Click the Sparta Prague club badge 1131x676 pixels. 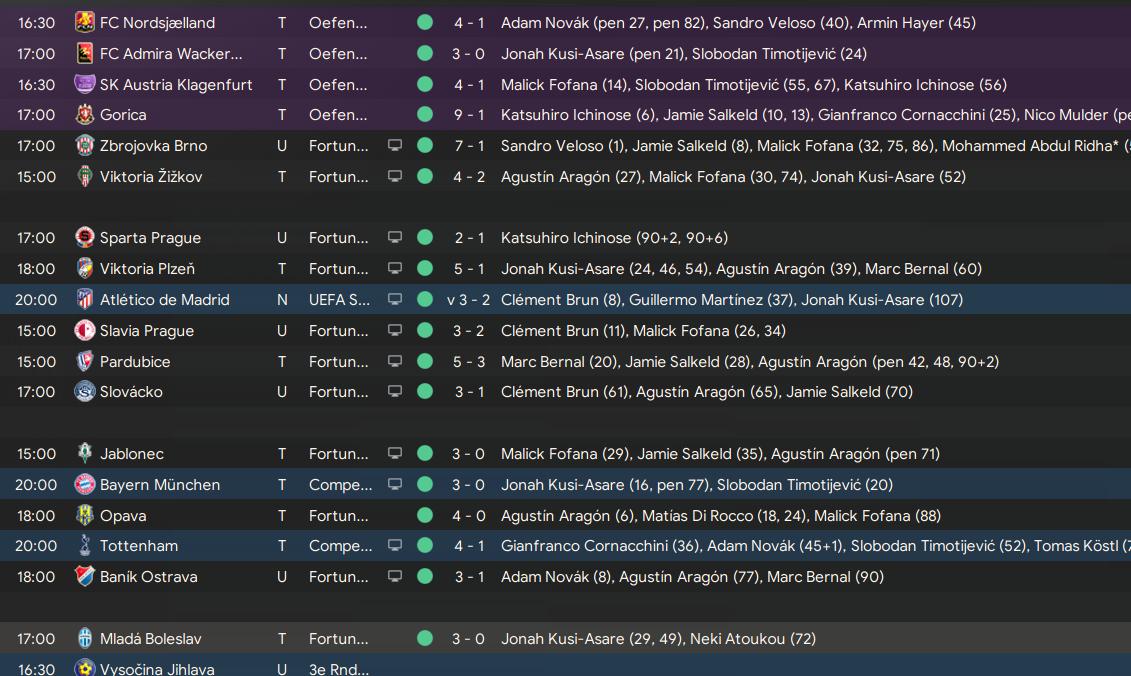(x=84, y=237)
